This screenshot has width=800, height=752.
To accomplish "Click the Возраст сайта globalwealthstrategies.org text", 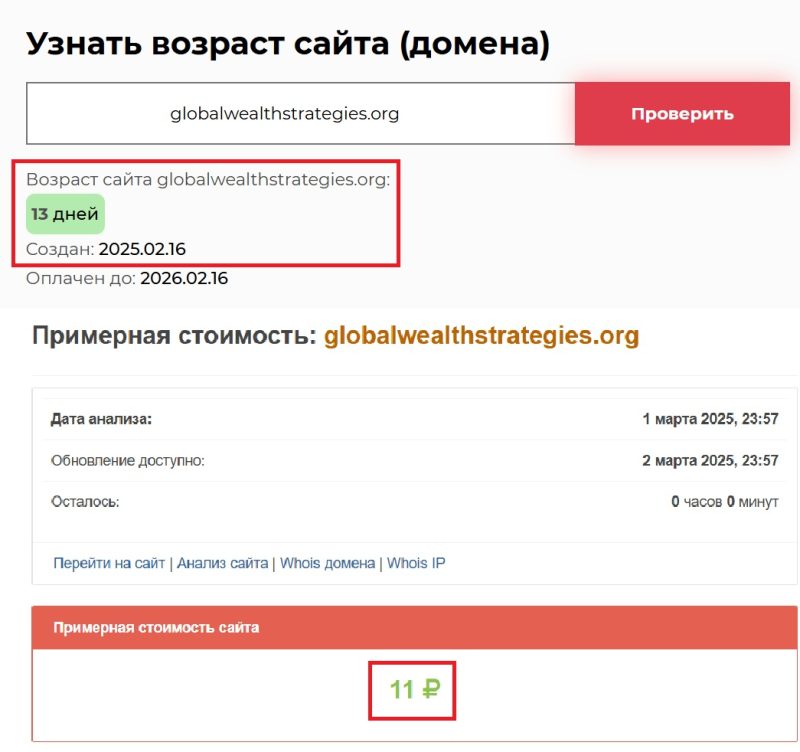I will click(x=208, y=180).
